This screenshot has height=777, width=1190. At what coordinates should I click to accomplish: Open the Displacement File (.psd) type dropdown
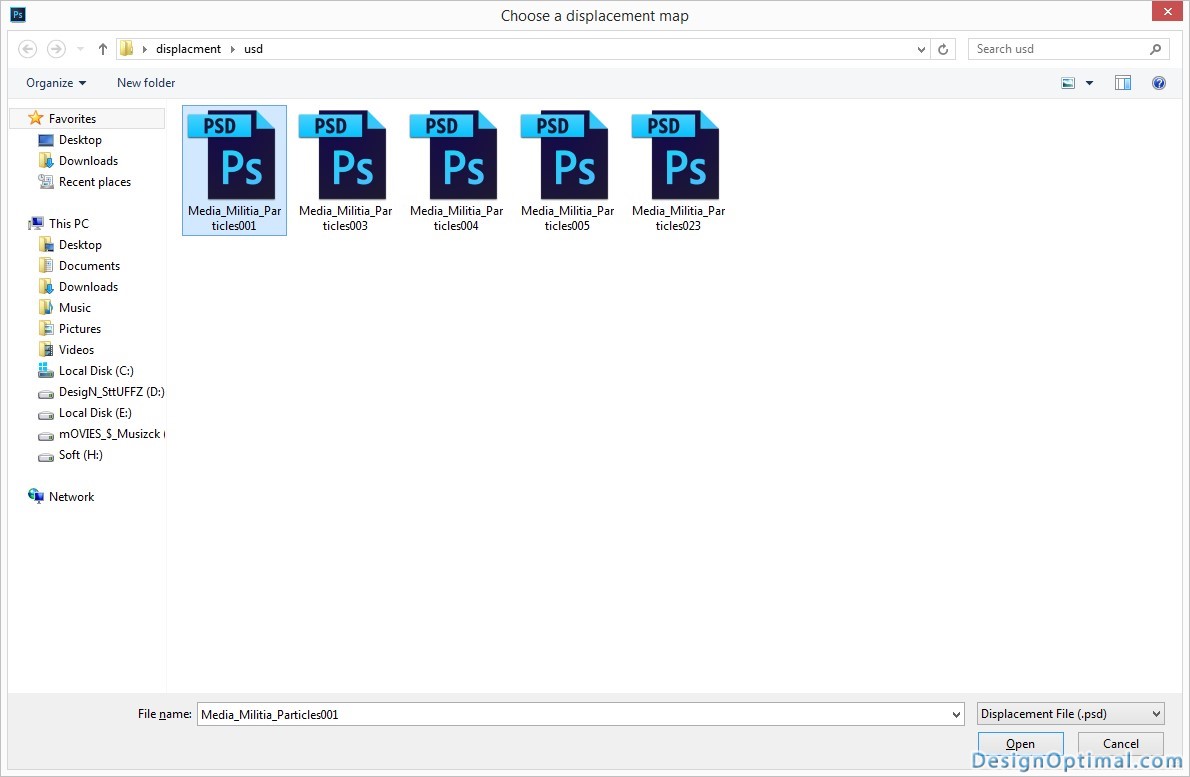(x=1070, y=714)
